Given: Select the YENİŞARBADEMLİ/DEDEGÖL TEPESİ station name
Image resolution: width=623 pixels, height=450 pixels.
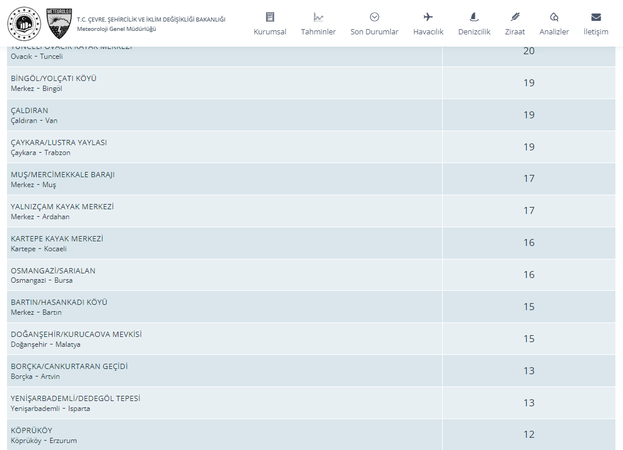Looking at the screenshot, I should pyautogui.click(x=75, y=398).
